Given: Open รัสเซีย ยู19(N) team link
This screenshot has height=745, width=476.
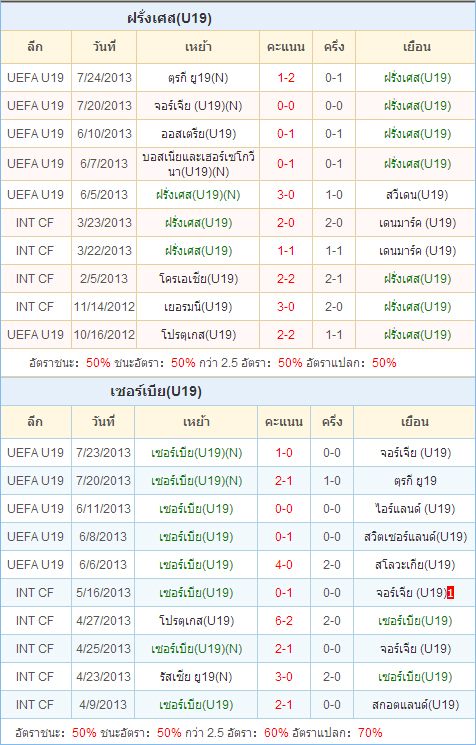Looking at the screenshot, I should pos(196,677).
